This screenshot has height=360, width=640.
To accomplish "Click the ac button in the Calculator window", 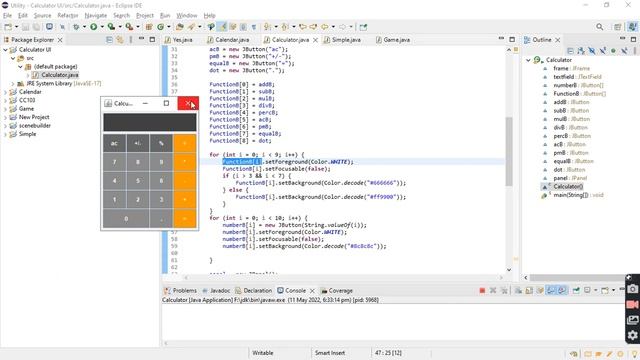I will coord(114,143).
